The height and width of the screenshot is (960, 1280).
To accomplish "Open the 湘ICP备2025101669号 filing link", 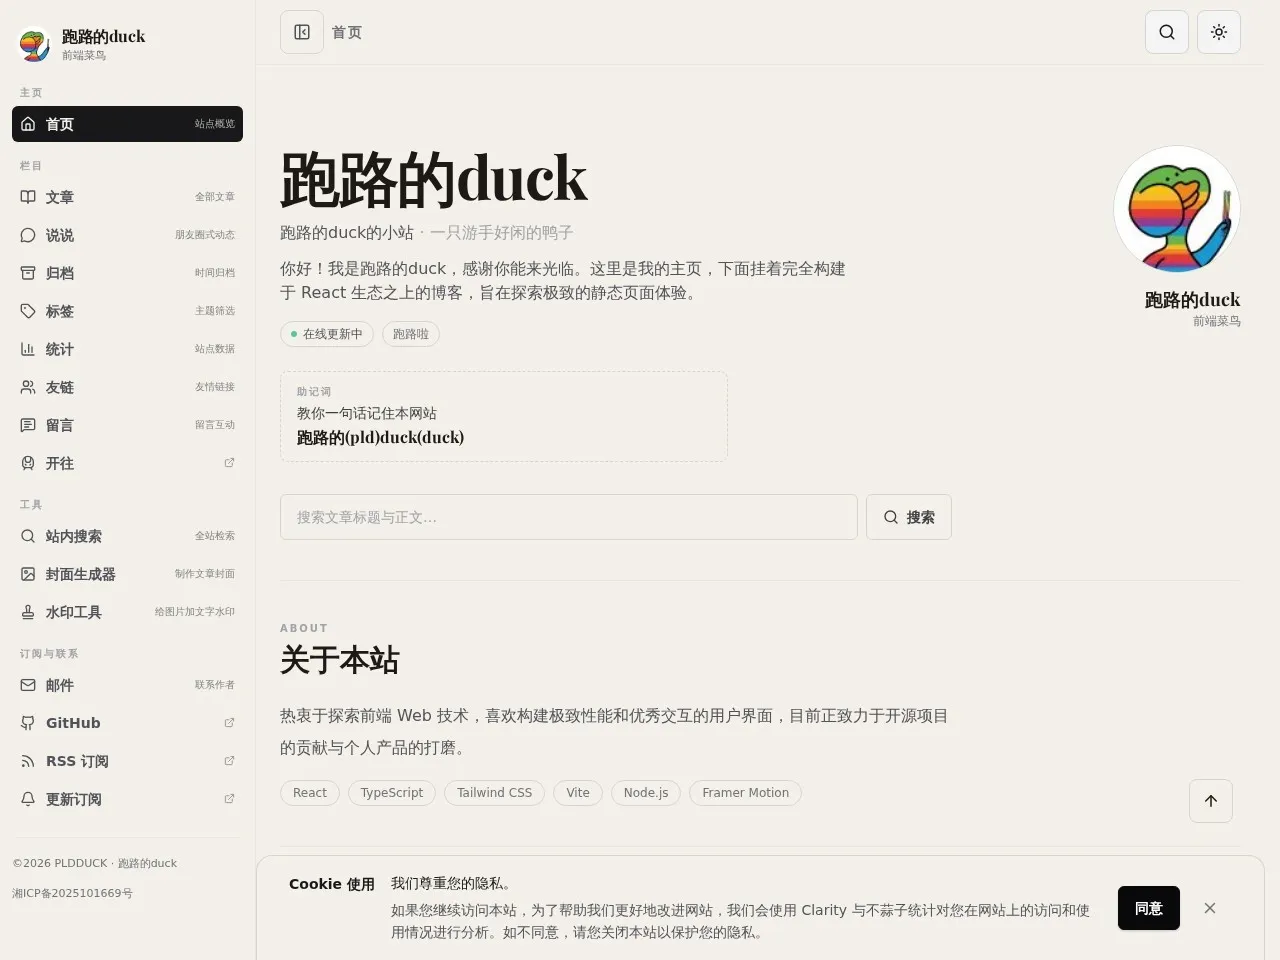I will click(72, 893).
